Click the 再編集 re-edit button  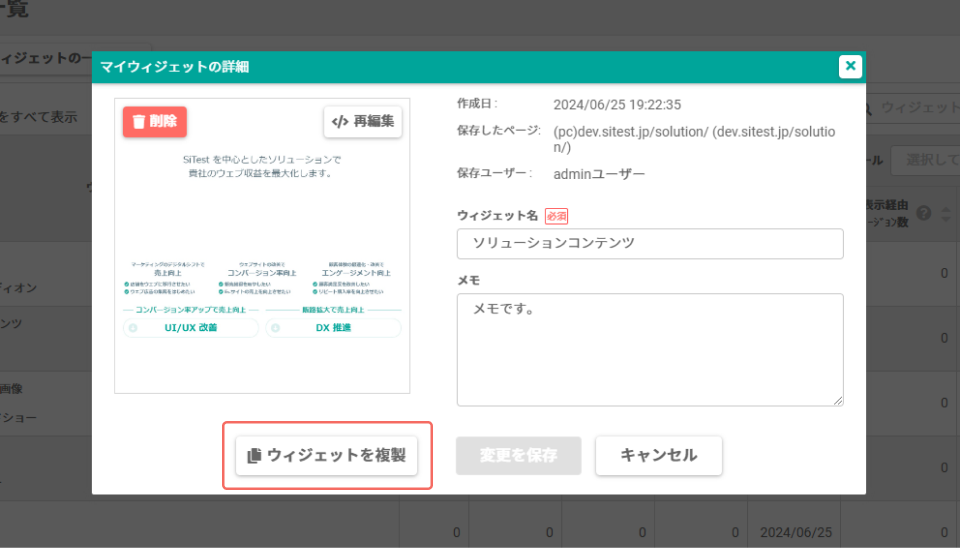point(363,122)
